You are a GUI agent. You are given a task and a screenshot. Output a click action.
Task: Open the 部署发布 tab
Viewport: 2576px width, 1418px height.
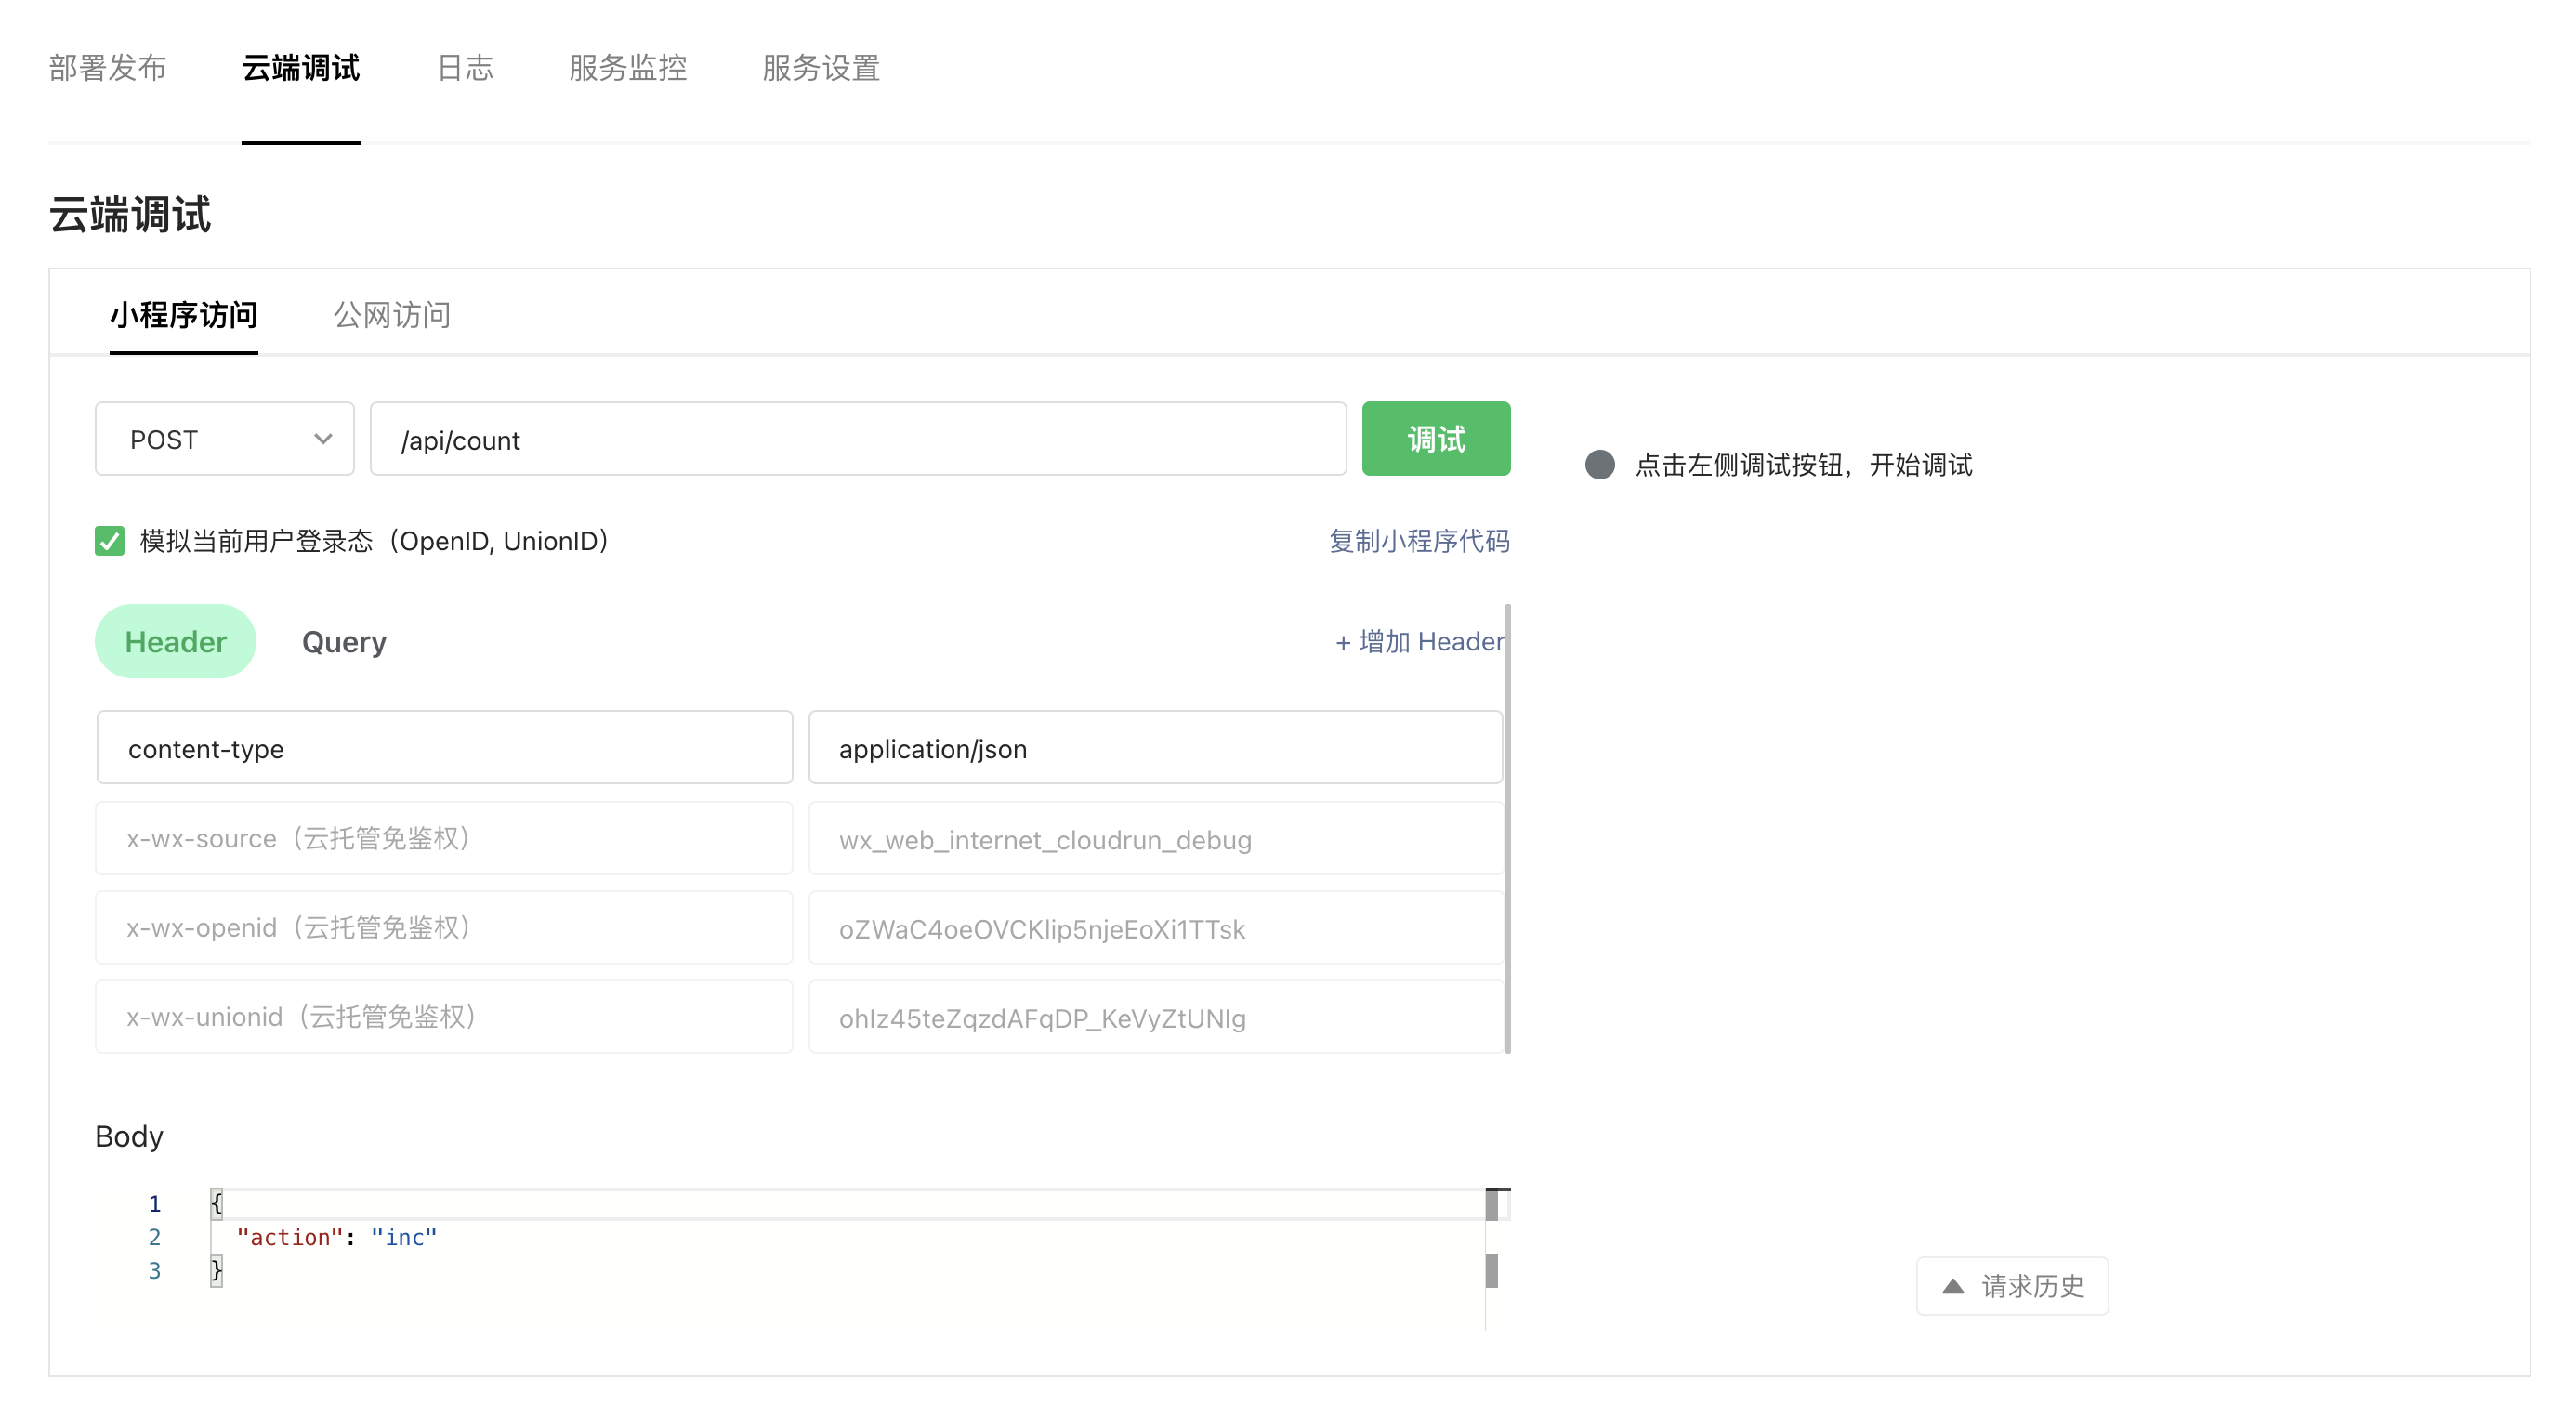pyautogui.click(x=107, y=68)
